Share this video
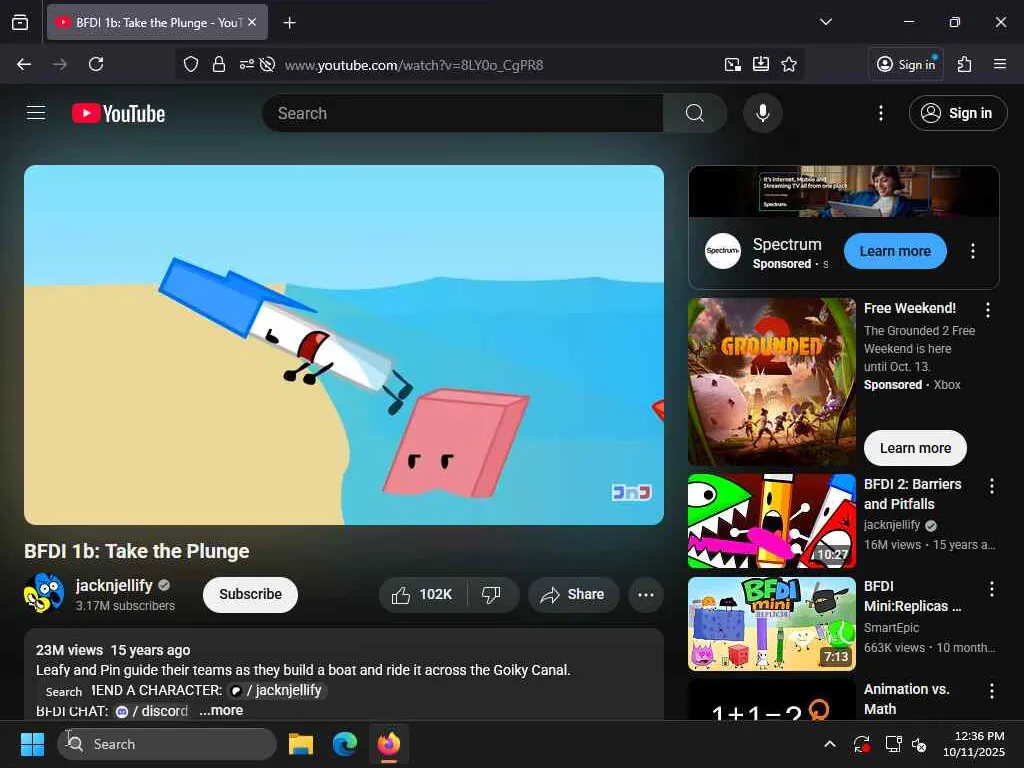Viewport: 1024px width, 768px height. [x=573, y=594]
